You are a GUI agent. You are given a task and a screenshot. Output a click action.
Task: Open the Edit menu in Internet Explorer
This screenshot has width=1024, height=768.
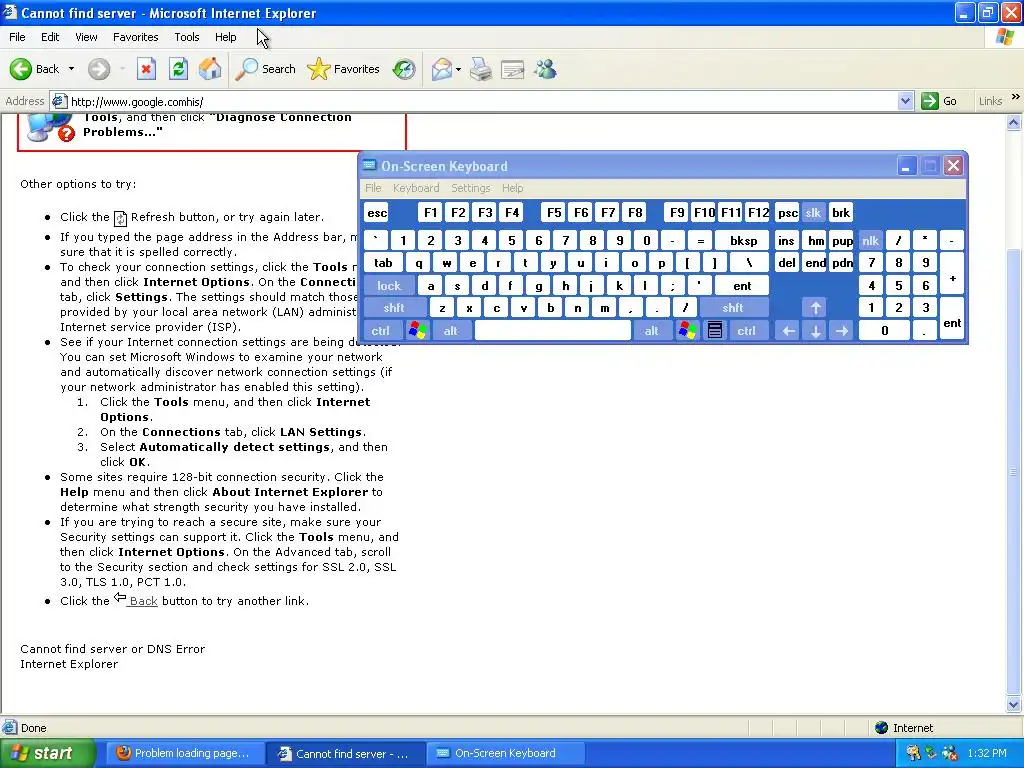click(50, 37)
